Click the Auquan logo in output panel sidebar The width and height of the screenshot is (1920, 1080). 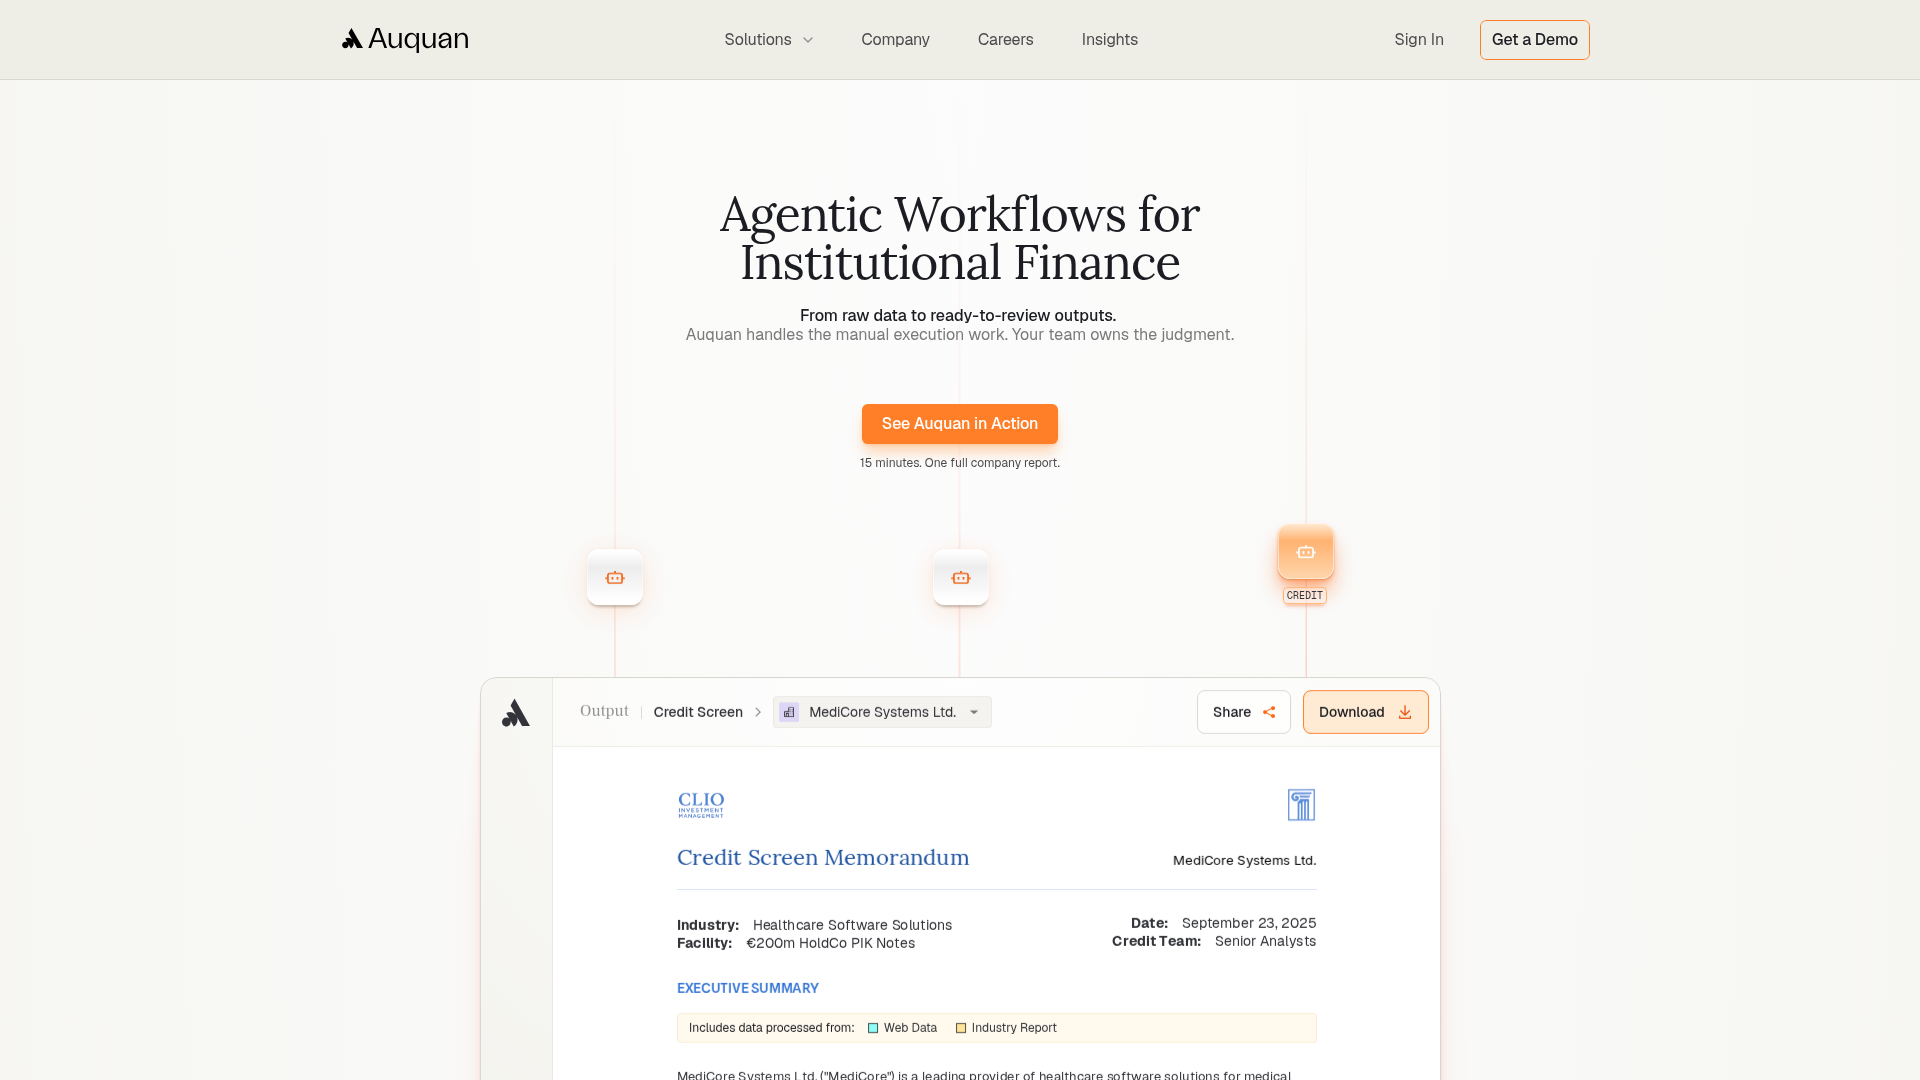coord(515,713)
